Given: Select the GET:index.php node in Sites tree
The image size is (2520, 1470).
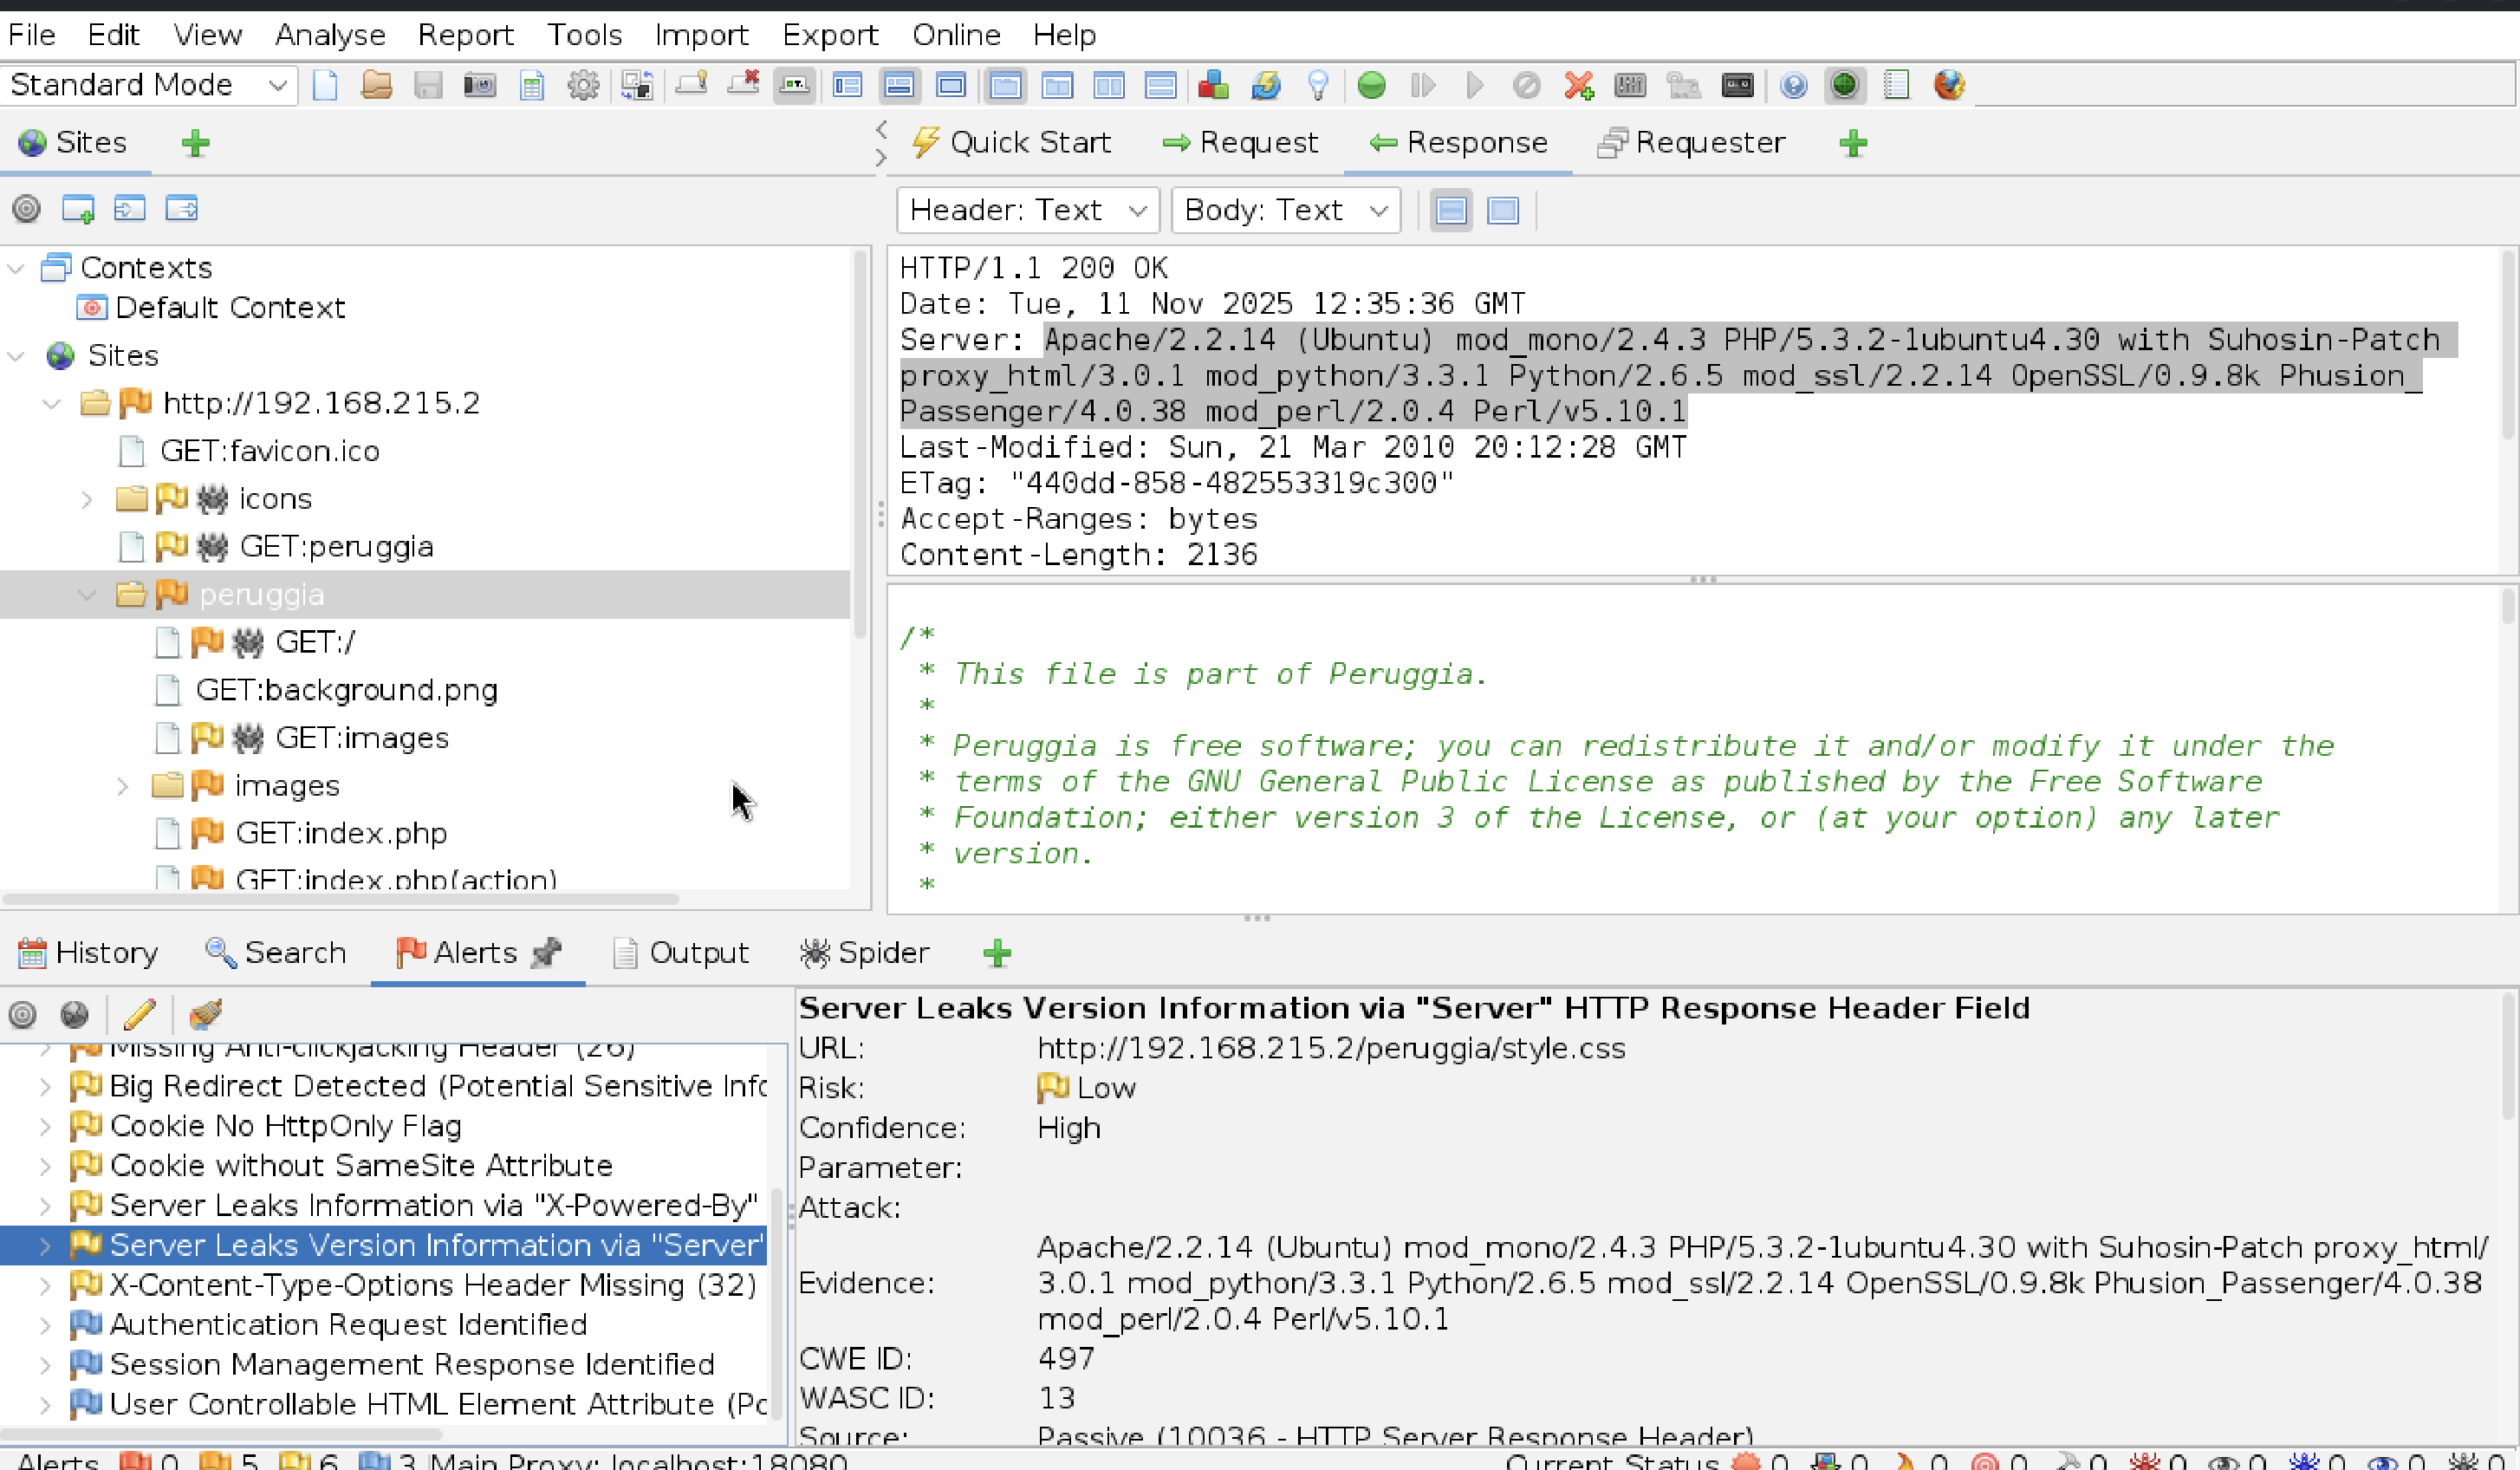Looking at the screenshot, I should [340, 833].
